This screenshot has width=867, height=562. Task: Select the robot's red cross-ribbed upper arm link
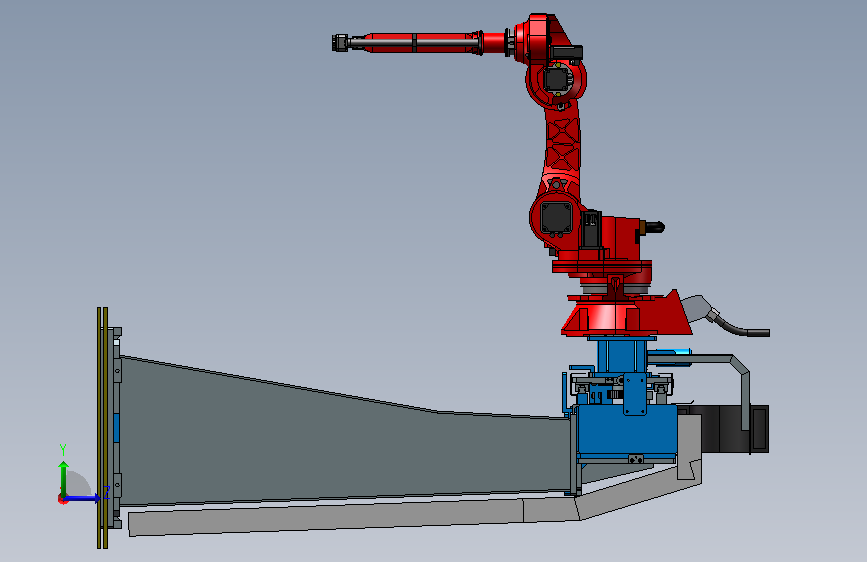pos(563,144)
